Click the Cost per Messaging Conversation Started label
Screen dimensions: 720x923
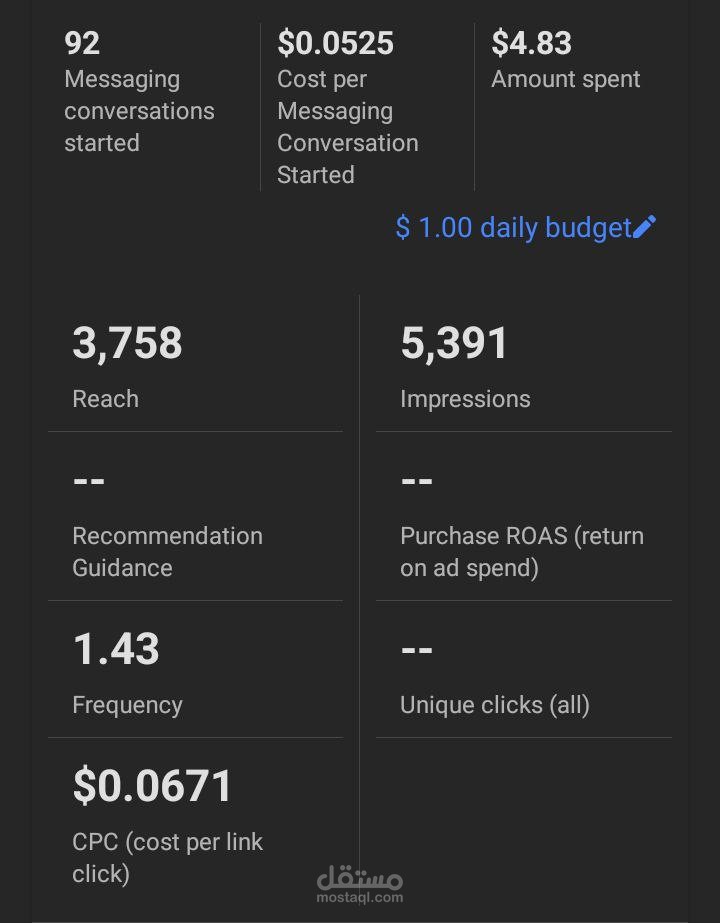(x=348, y=127)
